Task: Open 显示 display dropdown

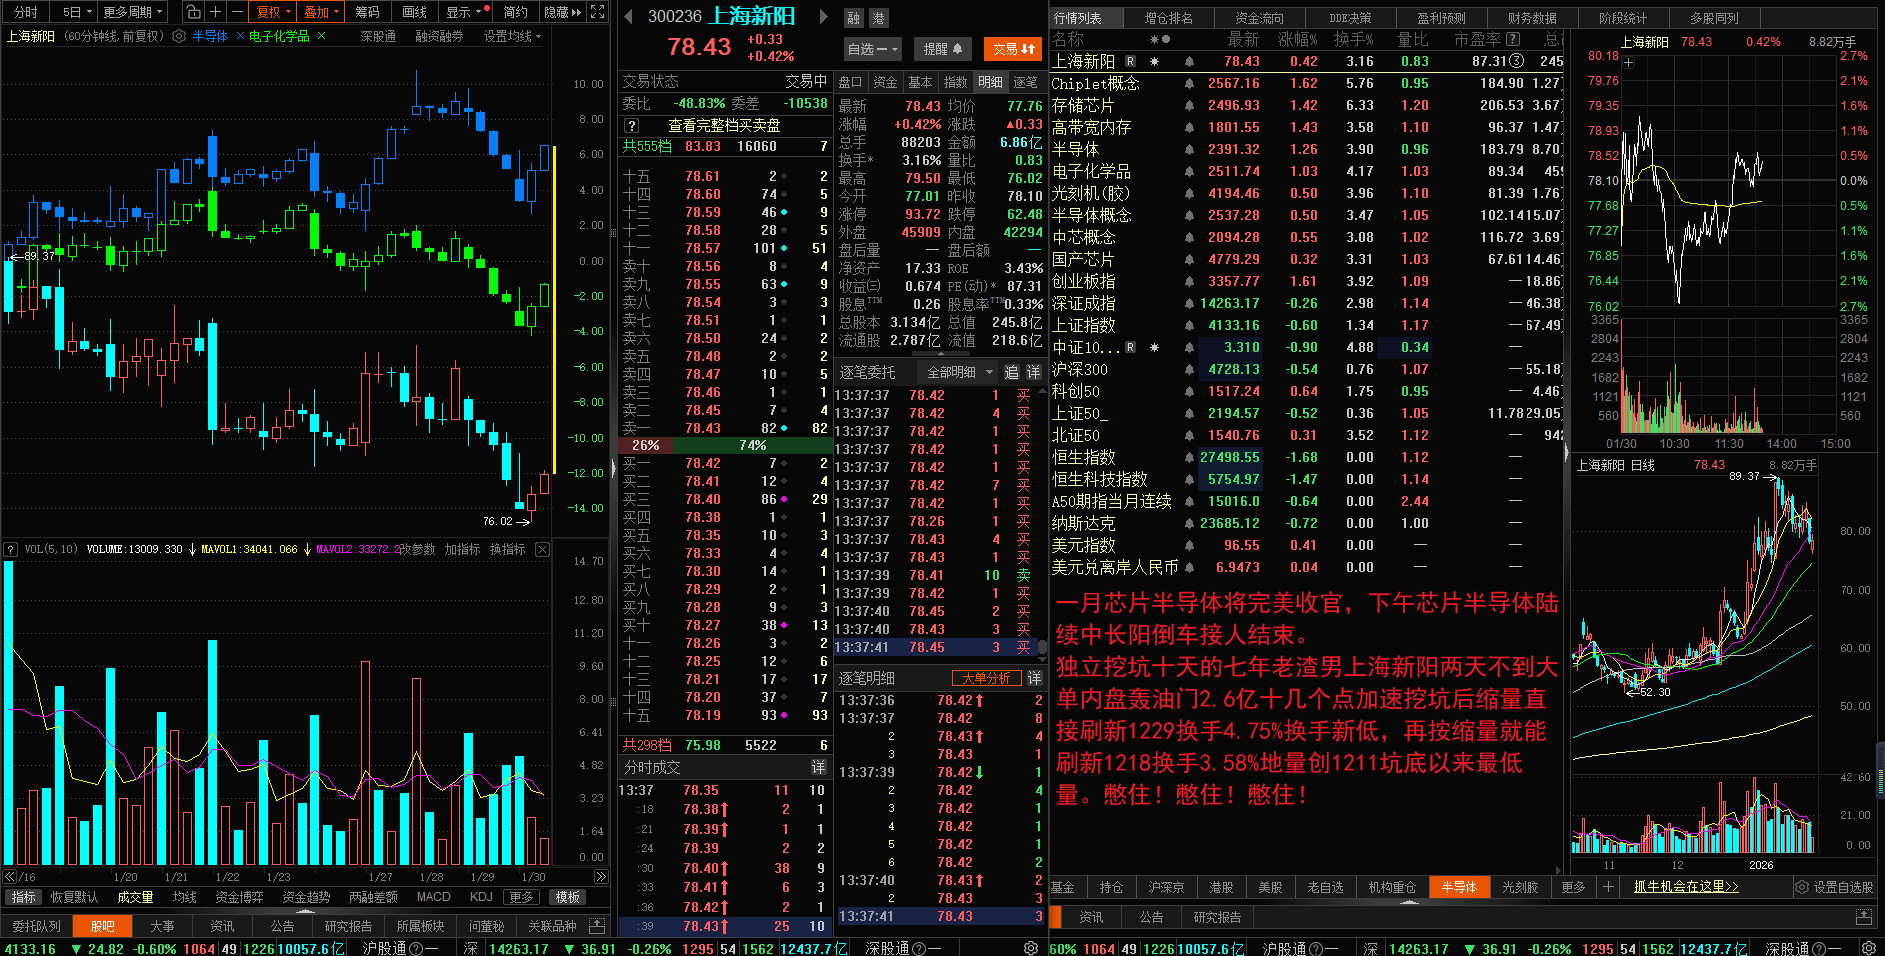Action: coord(467,12)
